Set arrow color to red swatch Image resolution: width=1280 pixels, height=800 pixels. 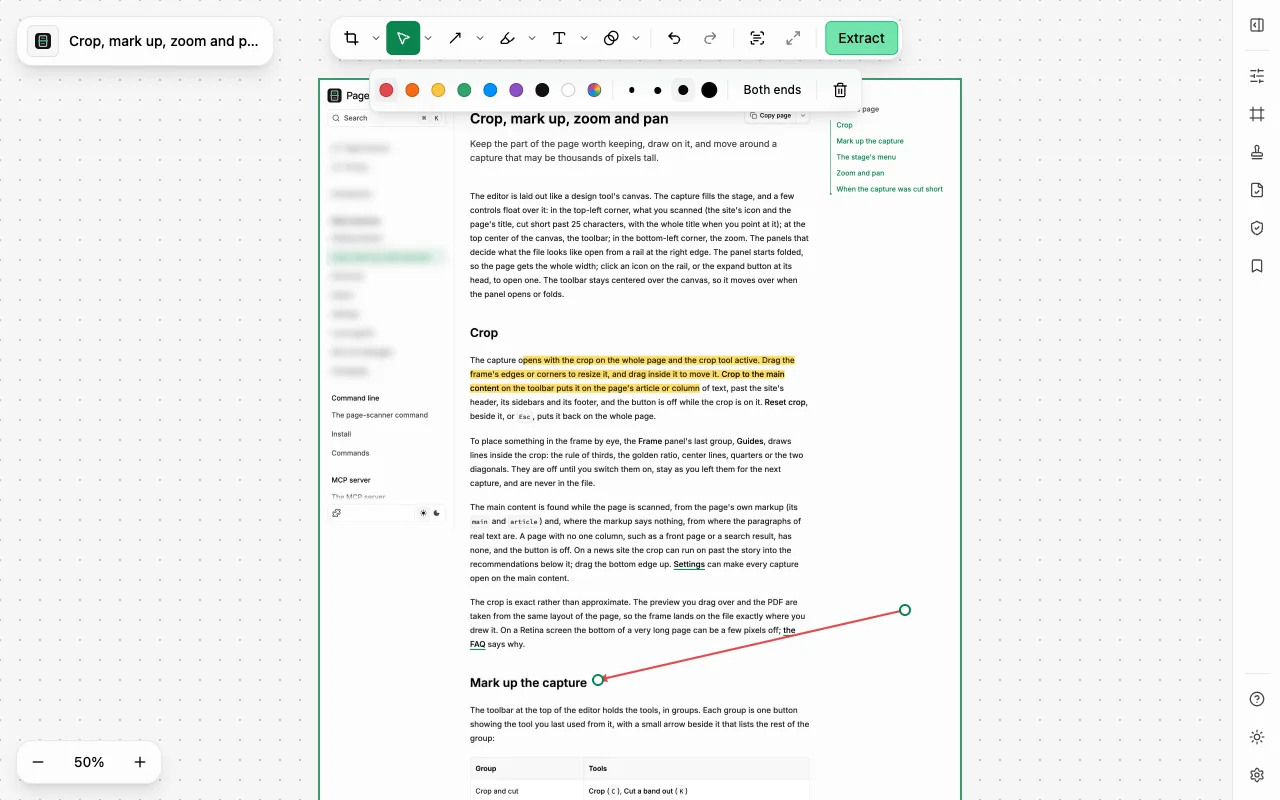tap(386, 90)
